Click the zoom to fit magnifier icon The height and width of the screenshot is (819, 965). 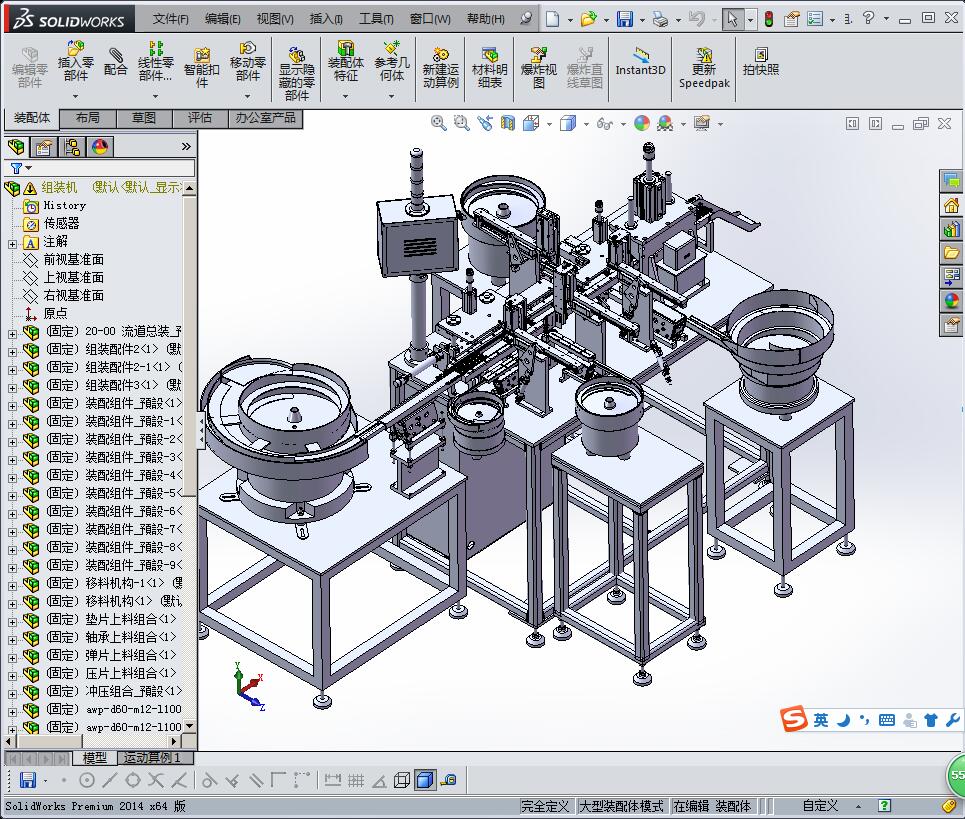click(x=438, y=123)
